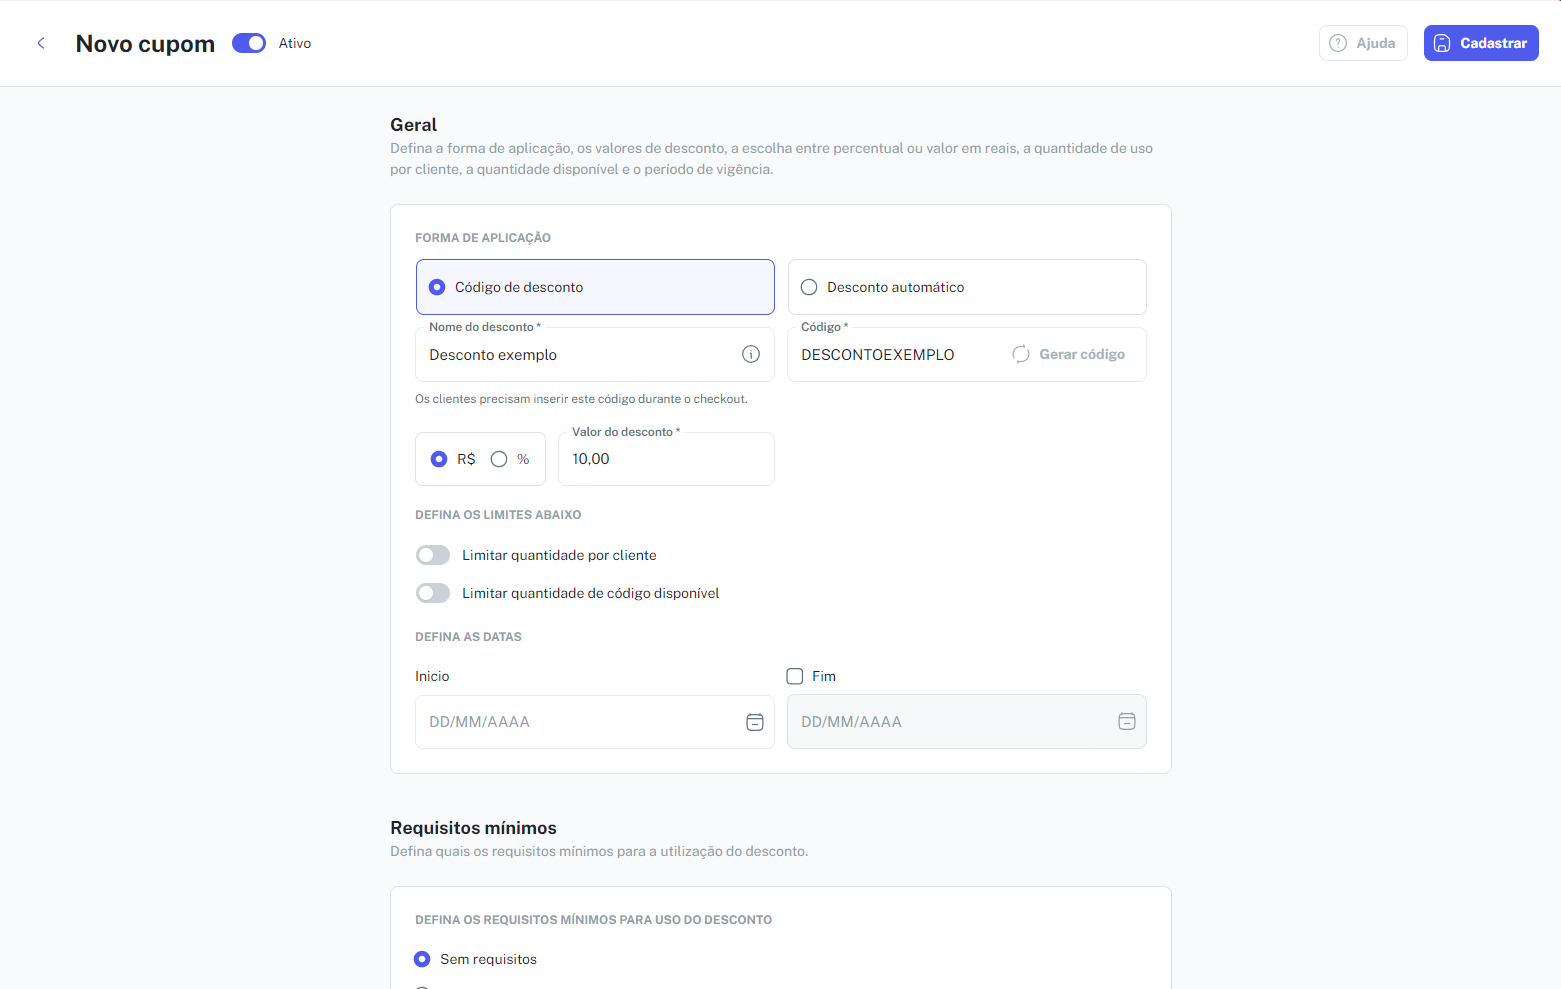Viewport: 1561px width, 989px height.
Task: Go back using the left chevron arrow
Action: click(x=41, y=43)
